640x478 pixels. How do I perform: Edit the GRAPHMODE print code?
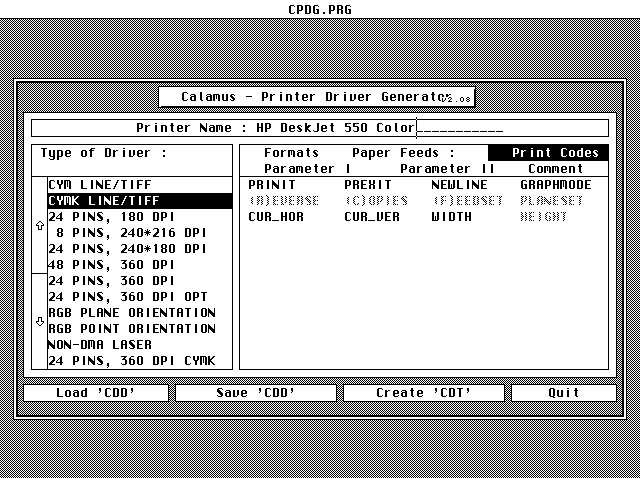coord(556,185)
